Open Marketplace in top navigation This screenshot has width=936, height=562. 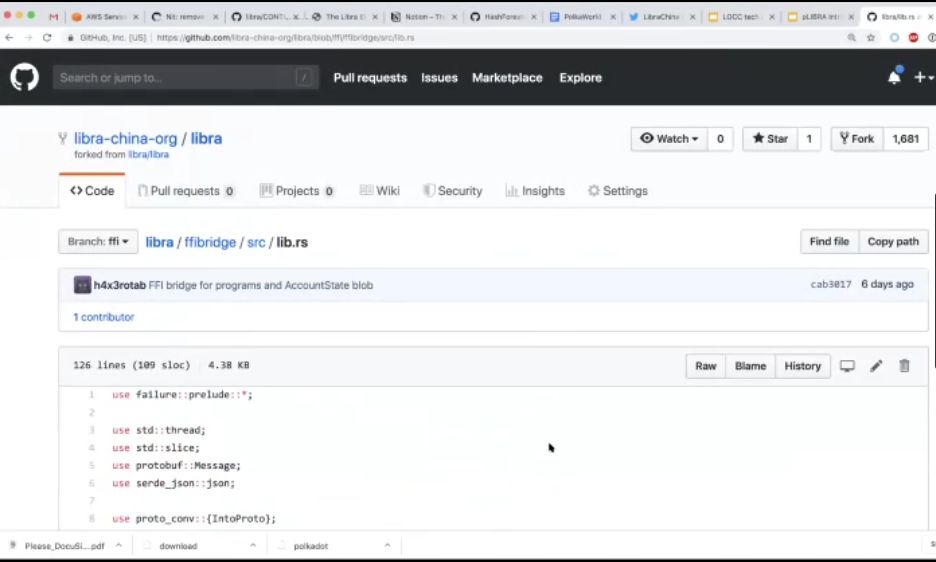(507, 78)
